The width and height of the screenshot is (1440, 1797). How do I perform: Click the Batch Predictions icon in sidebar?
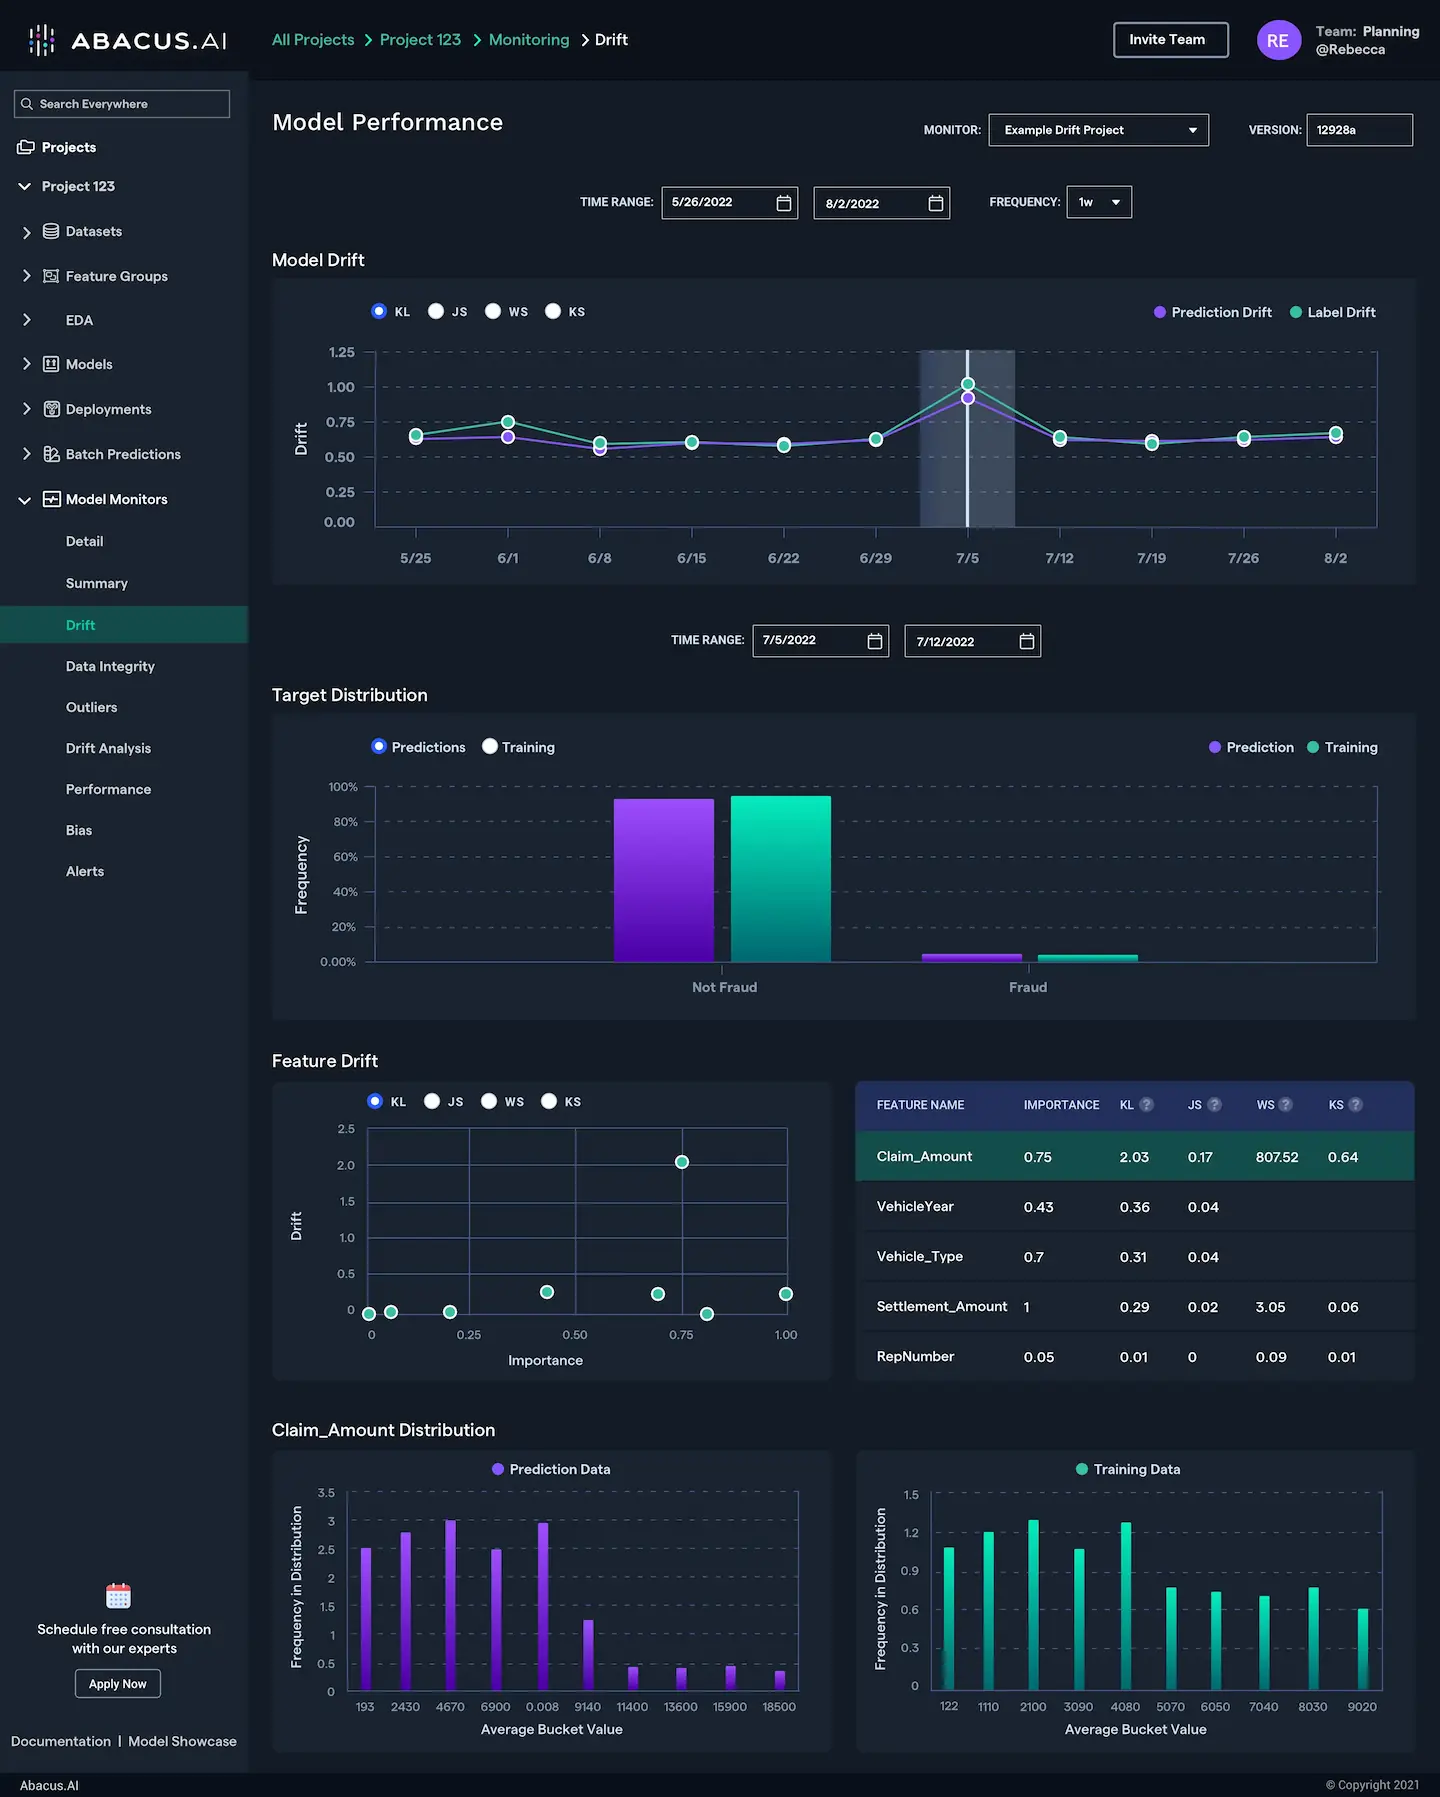coord(51,454)
